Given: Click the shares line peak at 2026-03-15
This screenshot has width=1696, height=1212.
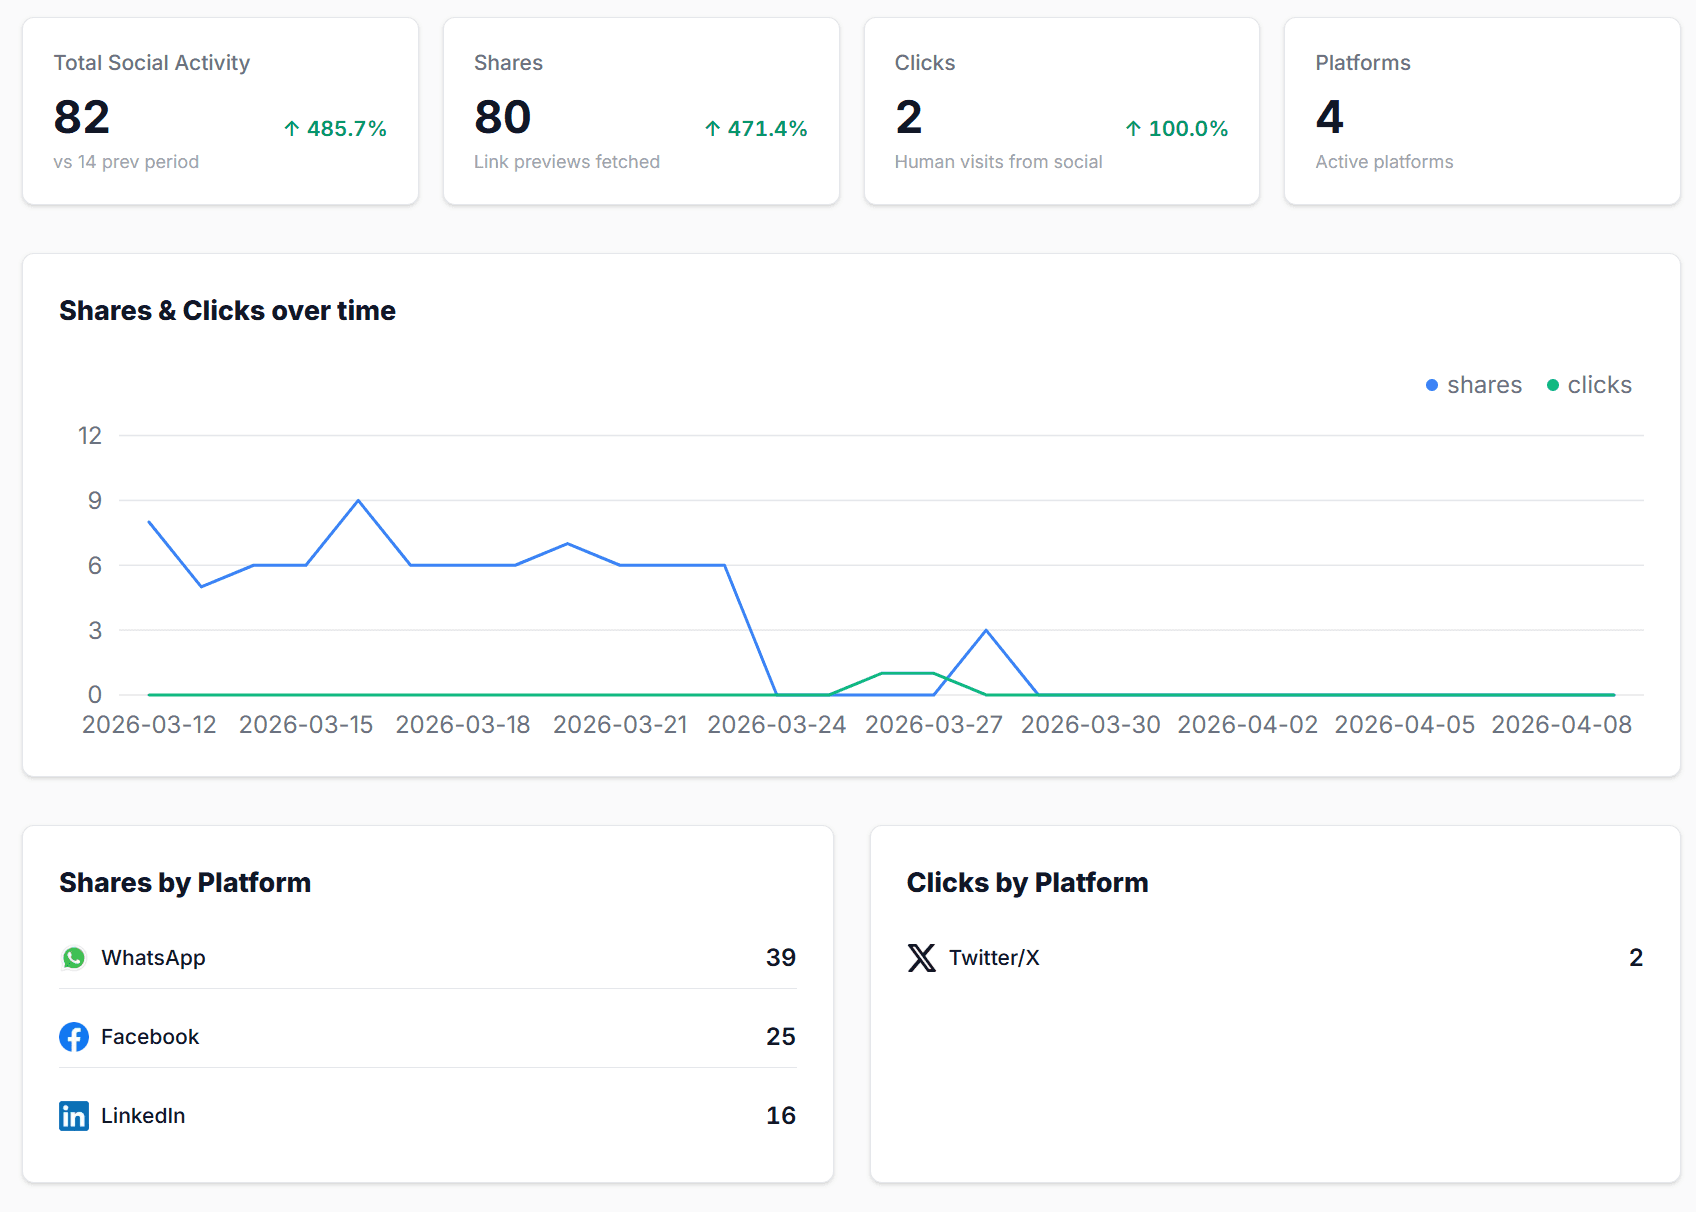Looking at the screenshot, I should tap(358, 500).
